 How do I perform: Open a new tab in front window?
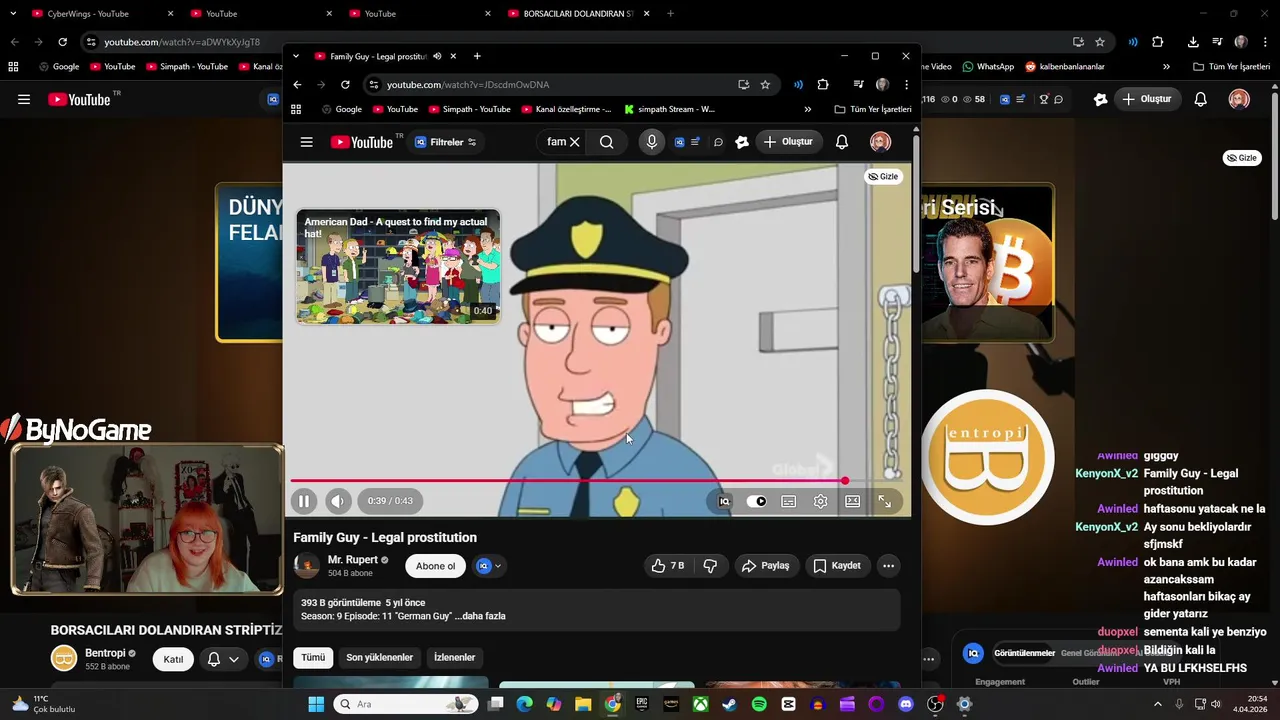(477, 56)
